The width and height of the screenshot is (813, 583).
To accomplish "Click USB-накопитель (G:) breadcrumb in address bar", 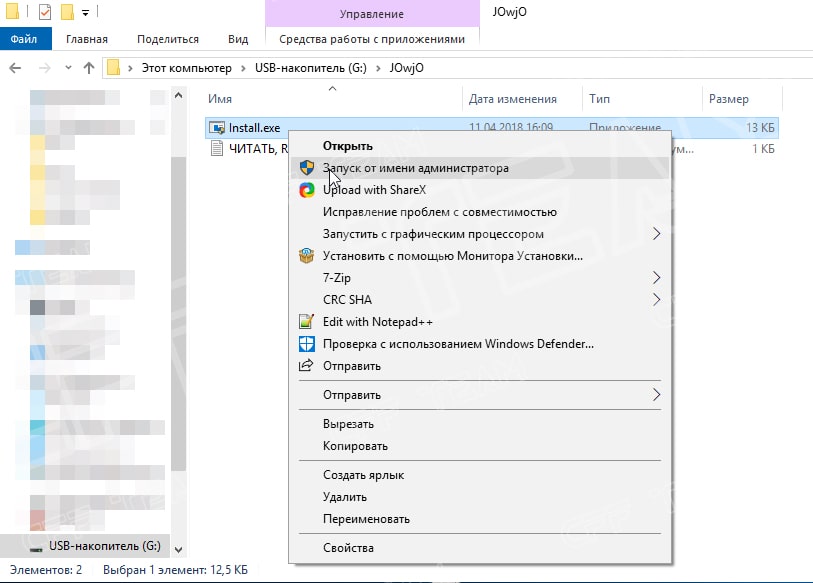I will click(311, 68).
